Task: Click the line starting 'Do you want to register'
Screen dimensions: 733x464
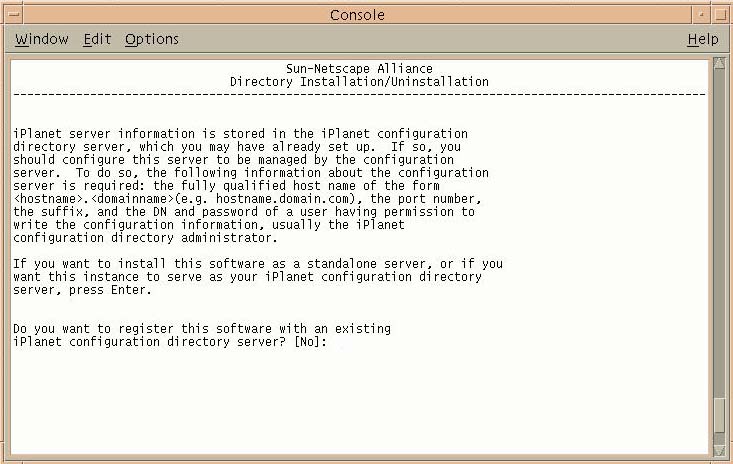Action: click(x=202, y=329)
